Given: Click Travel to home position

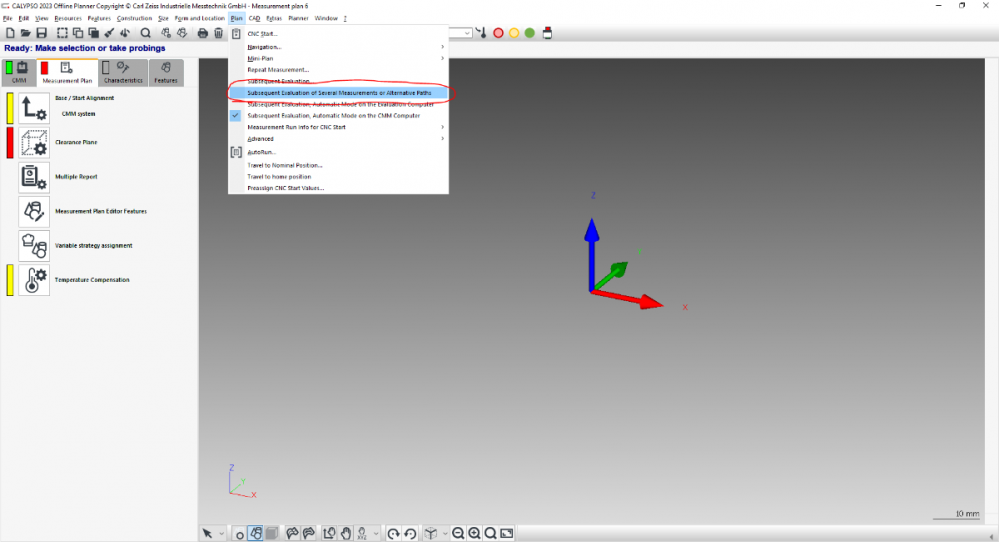Looking at the screenshot, I should (279, 176).
